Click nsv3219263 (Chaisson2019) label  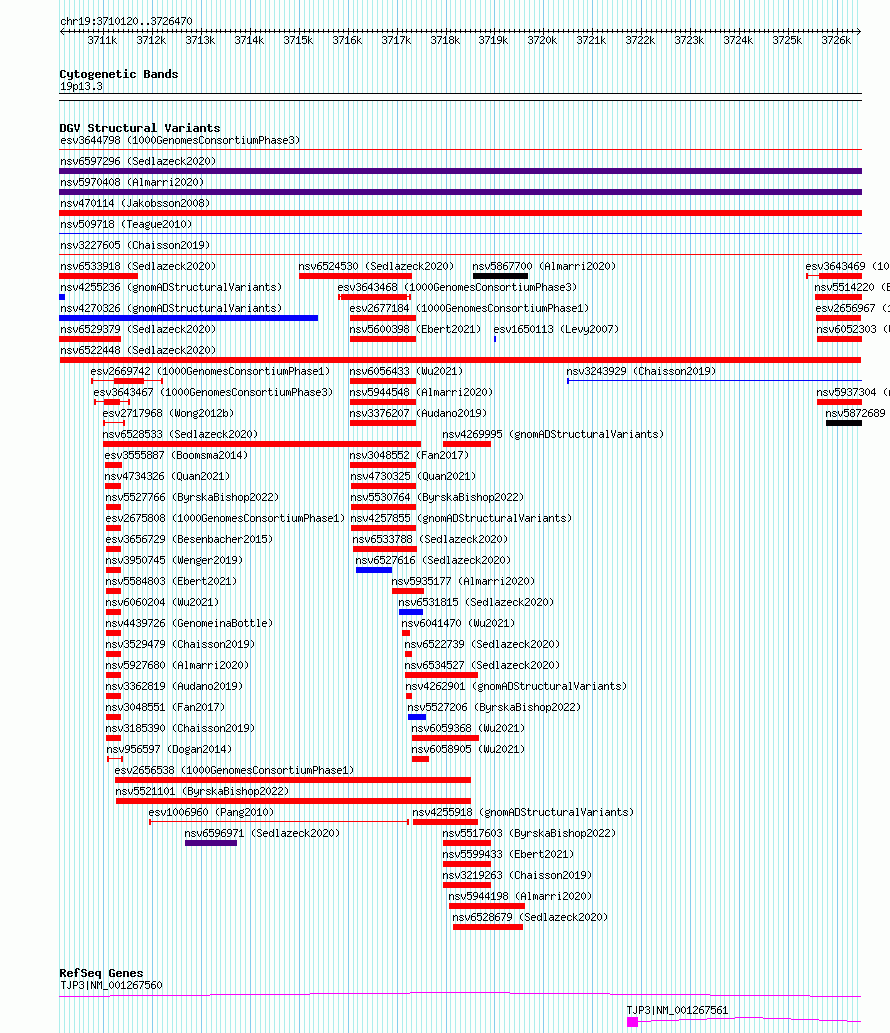pos(517,877)
